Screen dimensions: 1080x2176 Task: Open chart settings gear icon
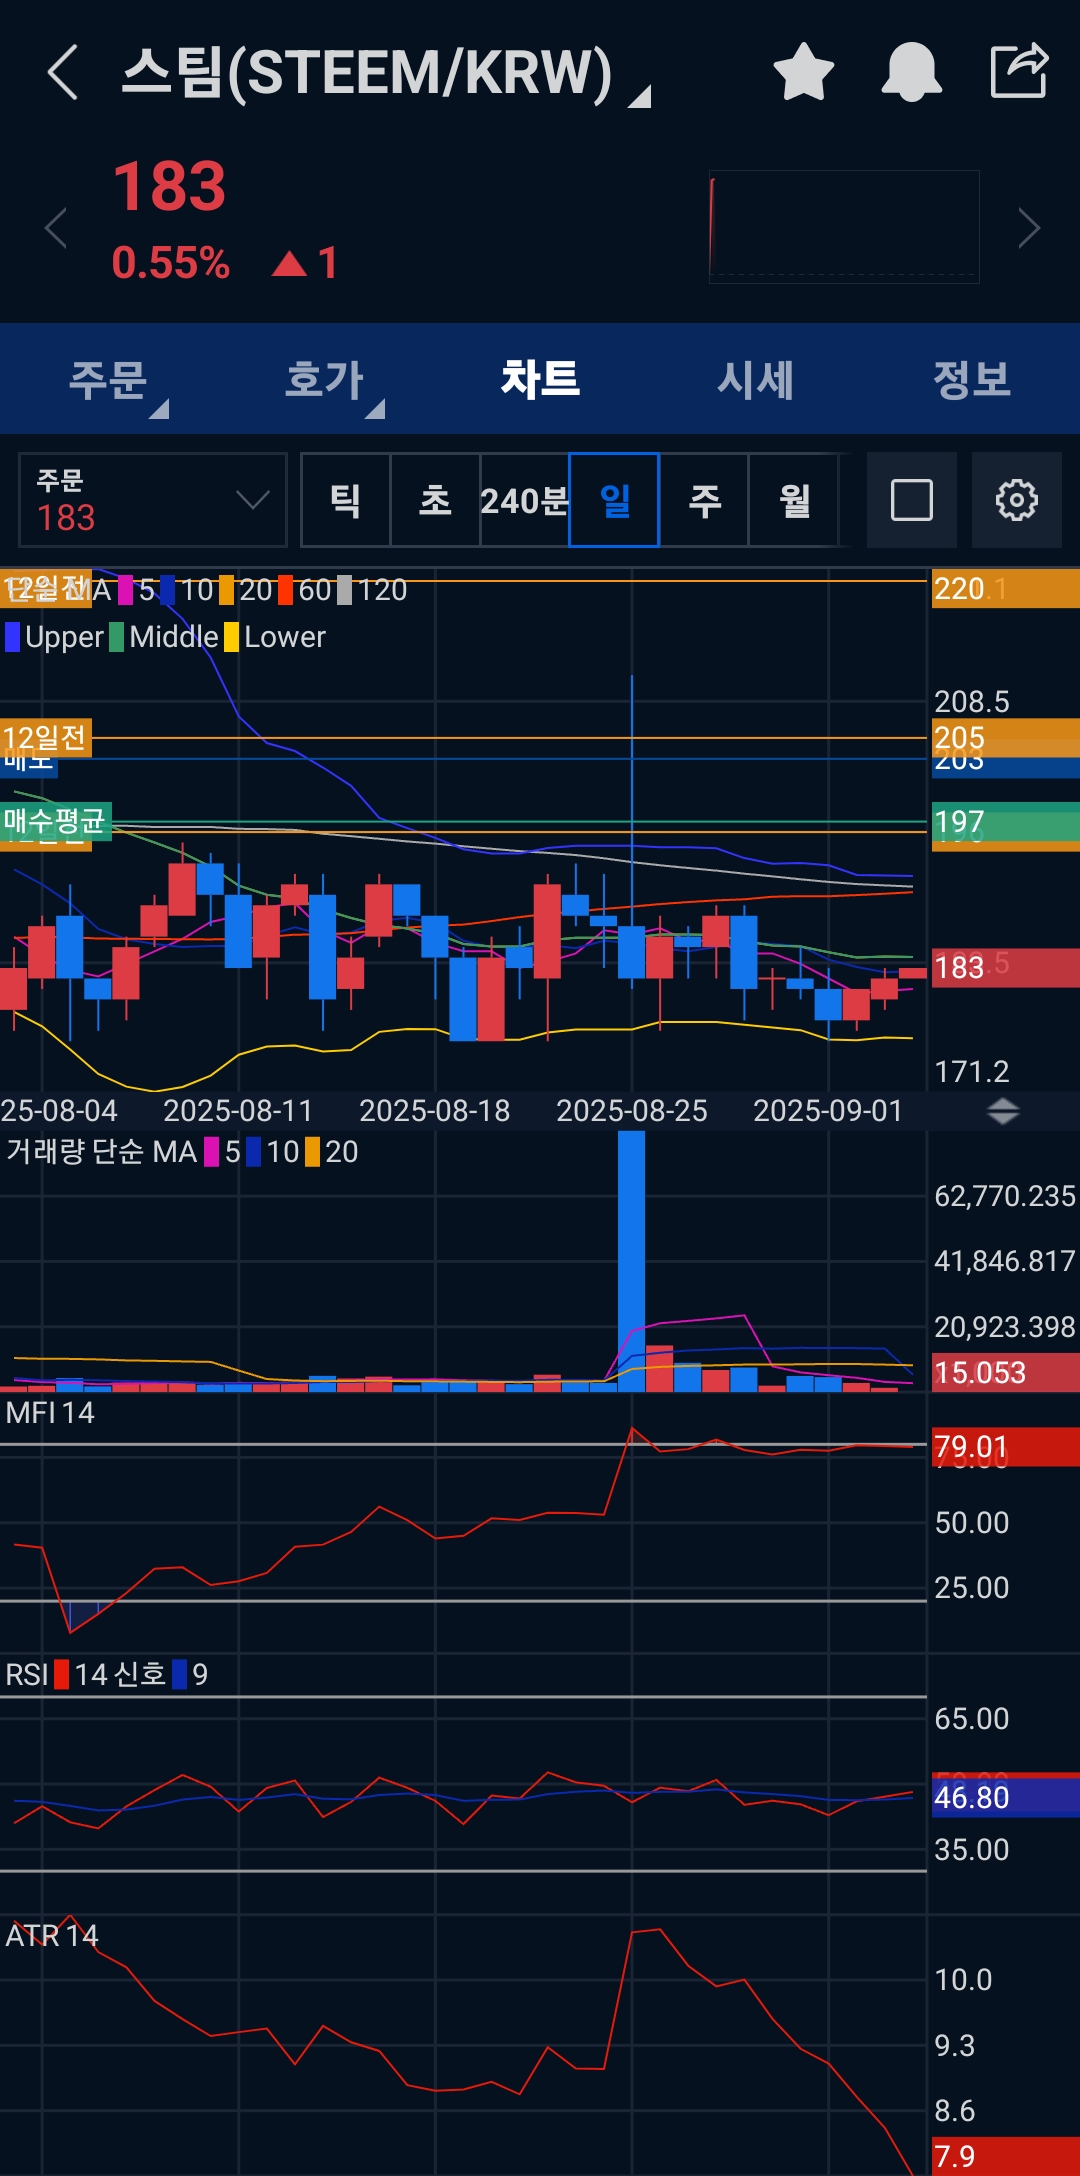(1017, 500)
